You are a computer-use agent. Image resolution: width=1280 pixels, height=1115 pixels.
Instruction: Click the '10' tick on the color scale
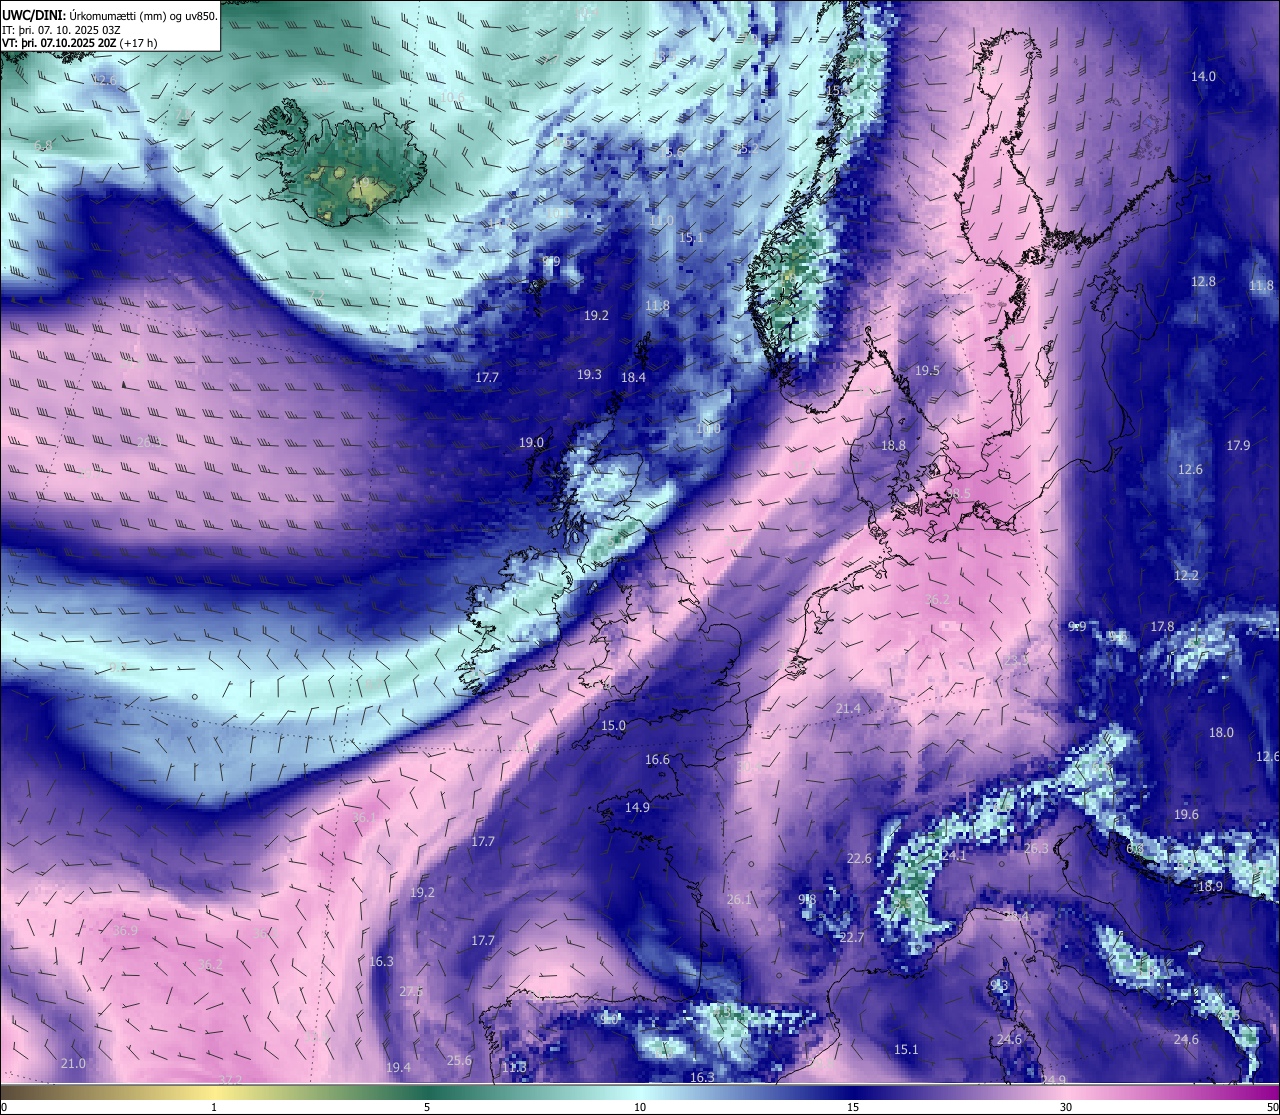640,1107
